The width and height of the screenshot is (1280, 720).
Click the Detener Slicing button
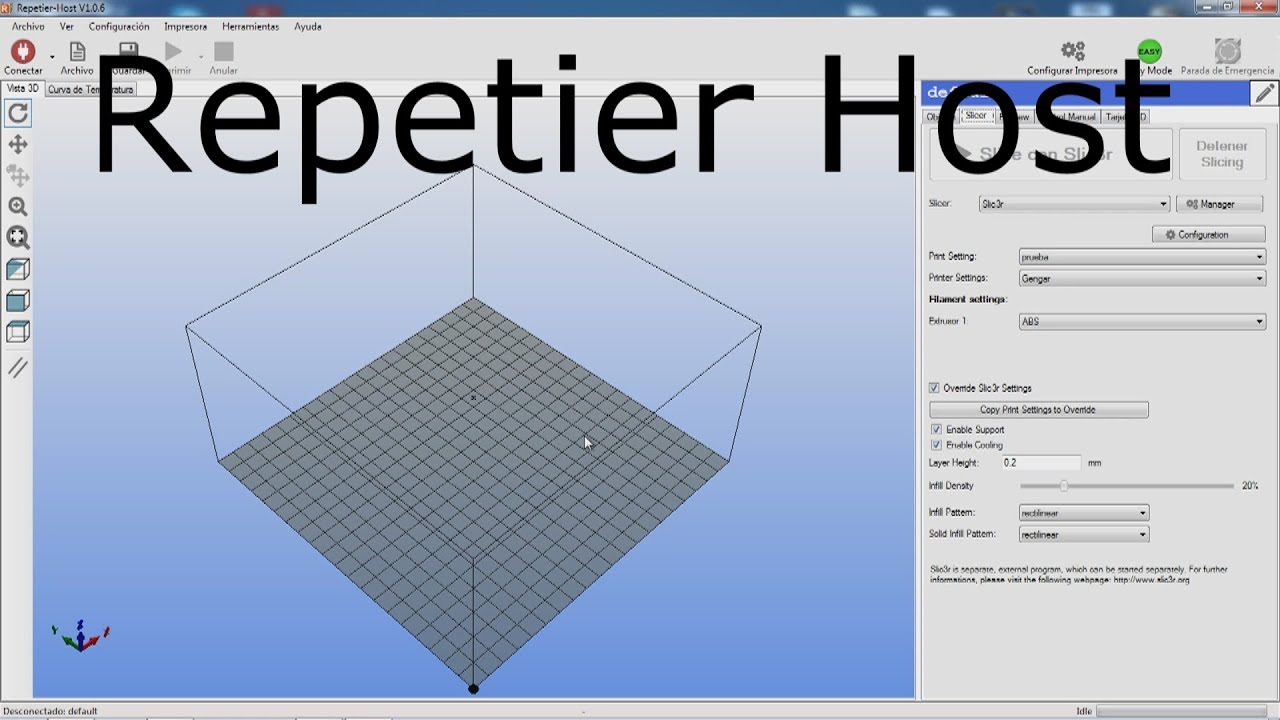1221,154
